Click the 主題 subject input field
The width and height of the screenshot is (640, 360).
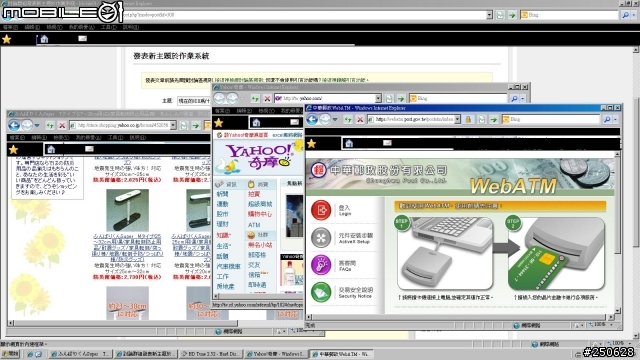tap(194, 101)
